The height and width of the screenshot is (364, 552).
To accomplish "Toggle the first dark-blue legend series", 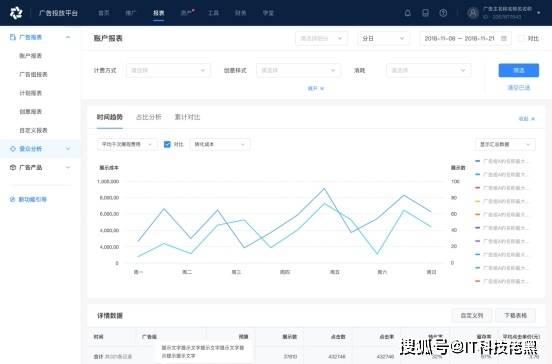I will click(501, 161).
